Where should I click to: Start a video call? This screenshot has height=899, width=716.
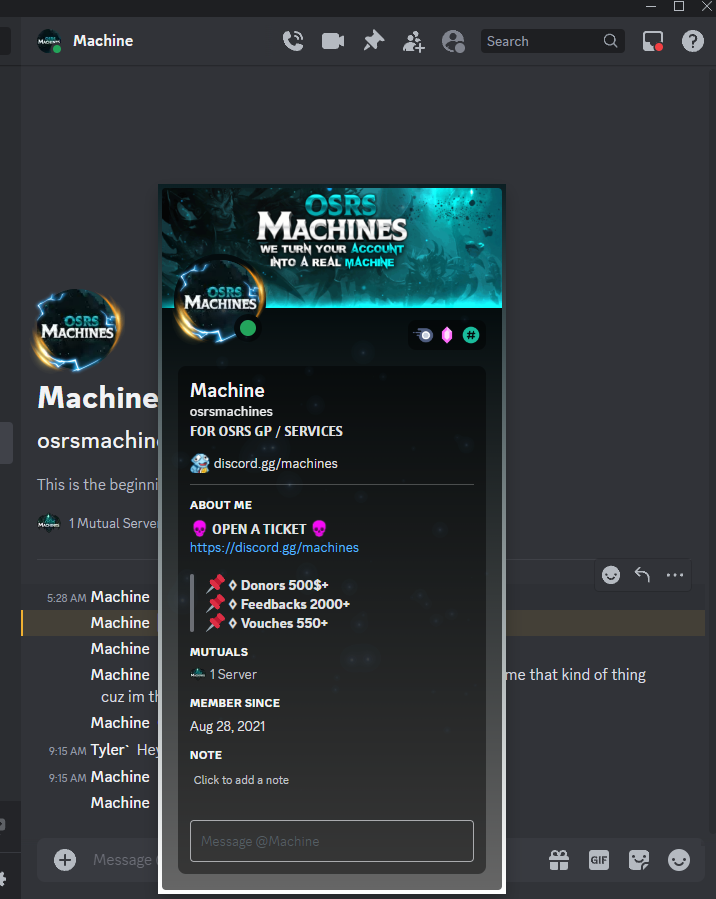333,41
